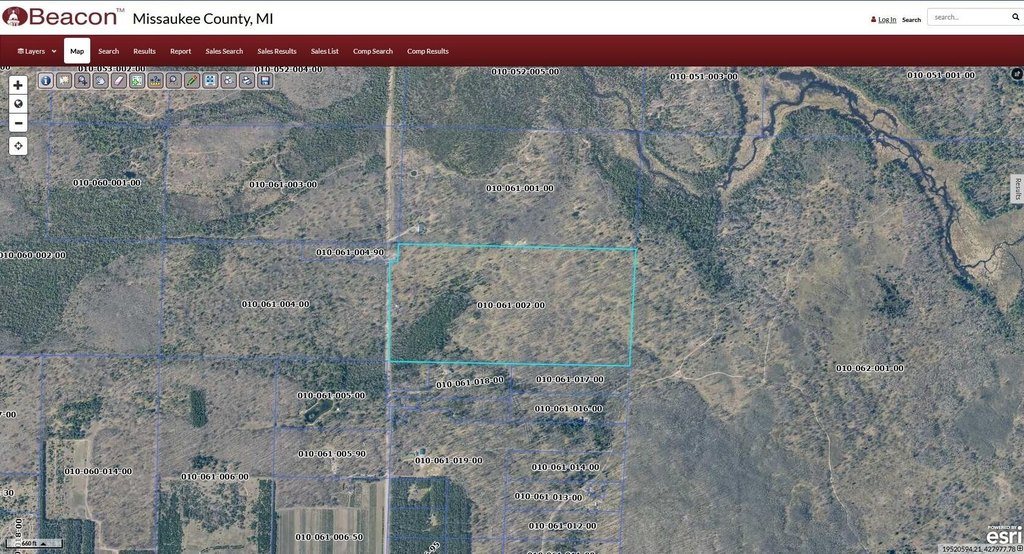Click the fit-to-extent arrows tool

(x=210, y=80)
